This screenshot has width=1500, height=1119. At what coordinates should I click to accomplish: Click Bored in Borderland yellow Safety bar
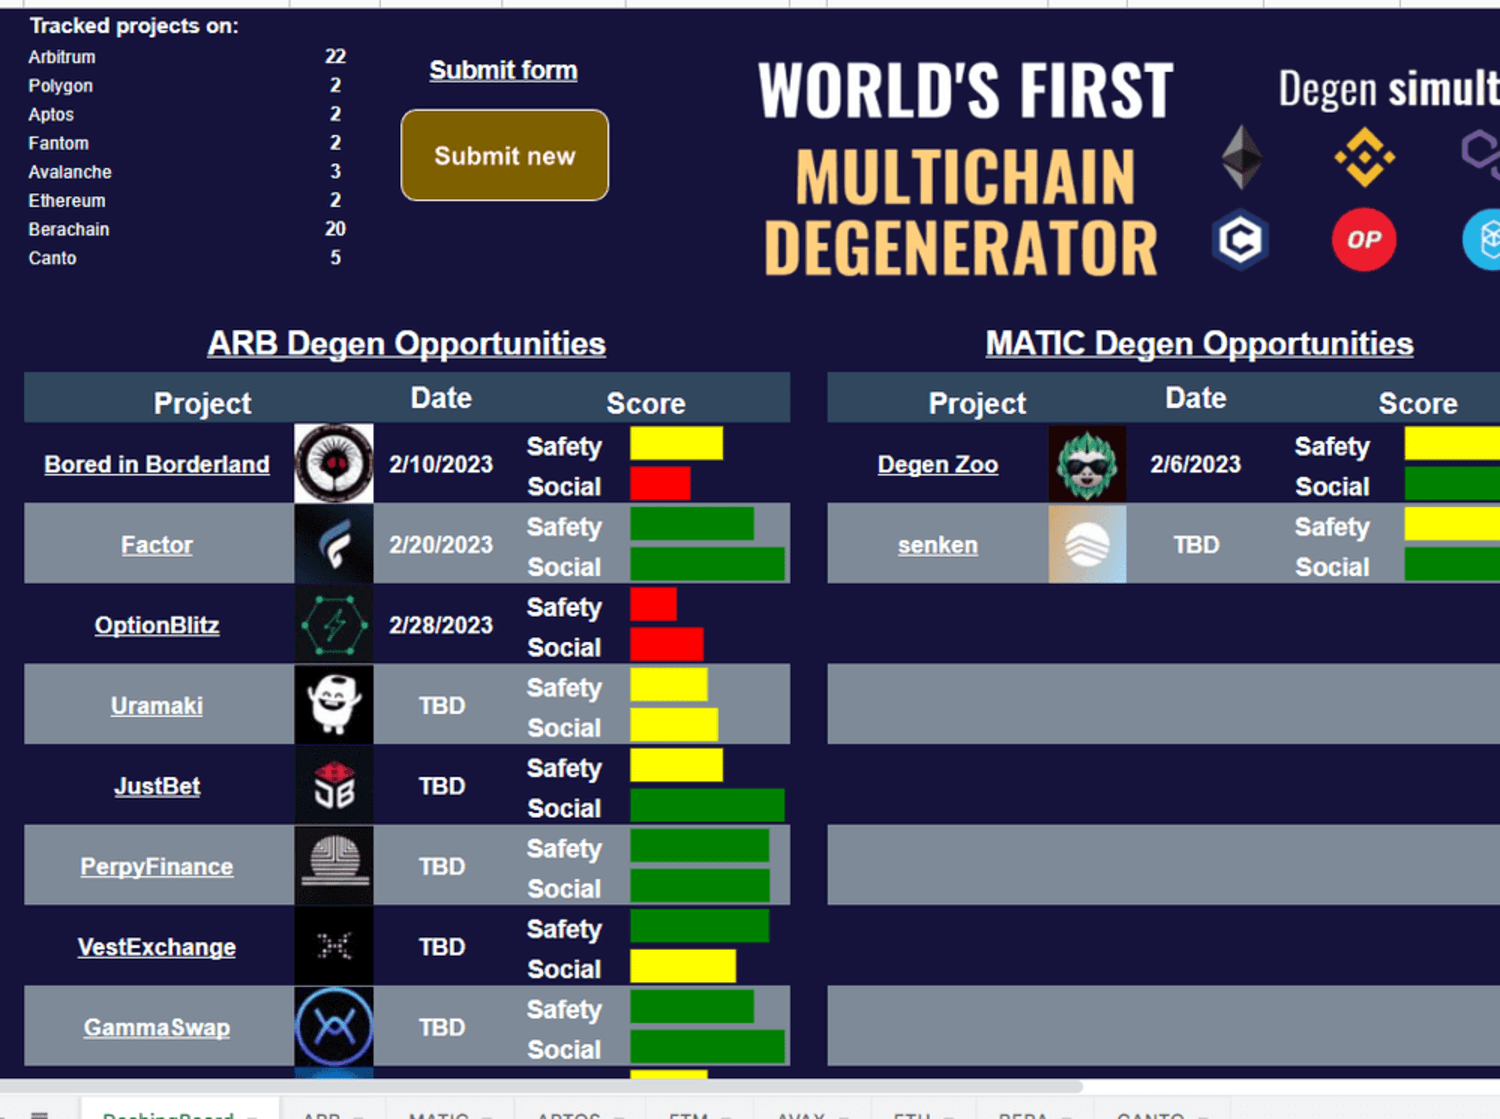pos(676,444)
